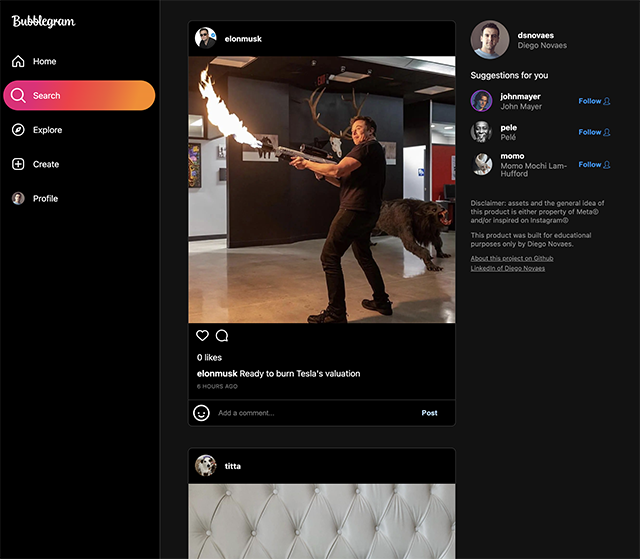Click the Pelé full name text
This screenshot has width=640, height=559.
(508, 137)
